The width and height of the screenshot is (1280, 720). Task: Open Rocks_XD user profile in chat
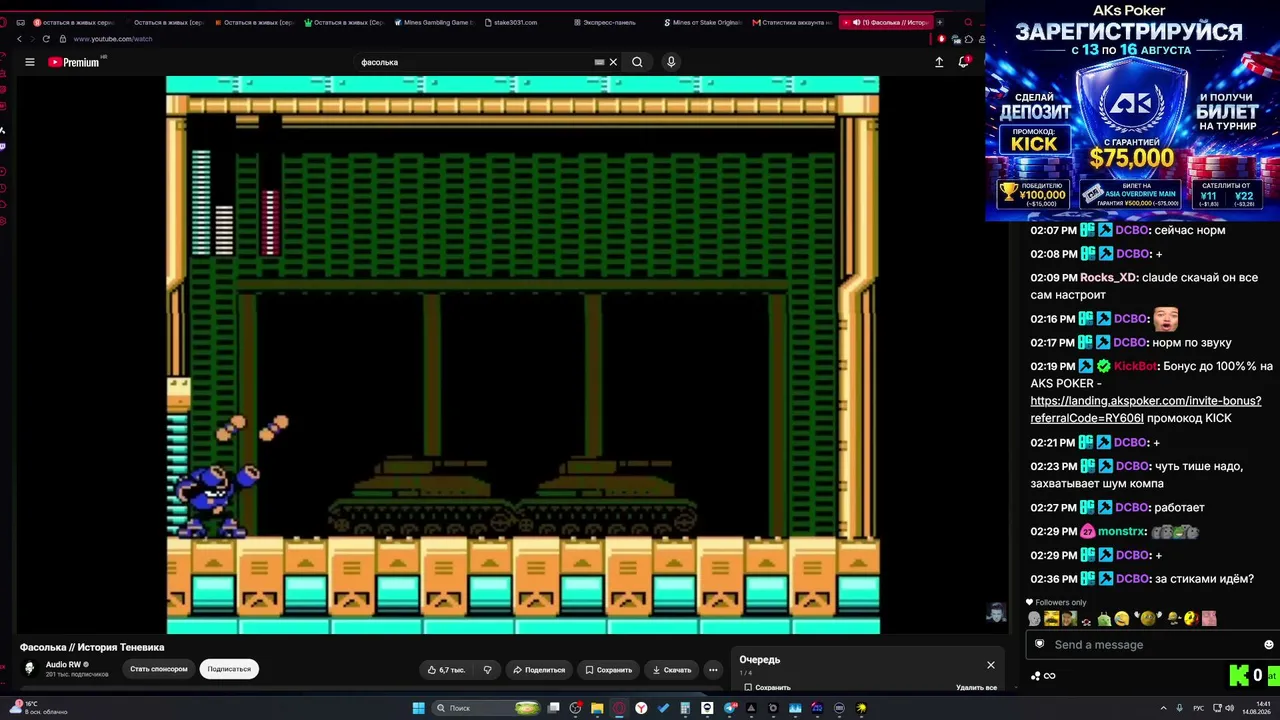[x=1108, y=278]
